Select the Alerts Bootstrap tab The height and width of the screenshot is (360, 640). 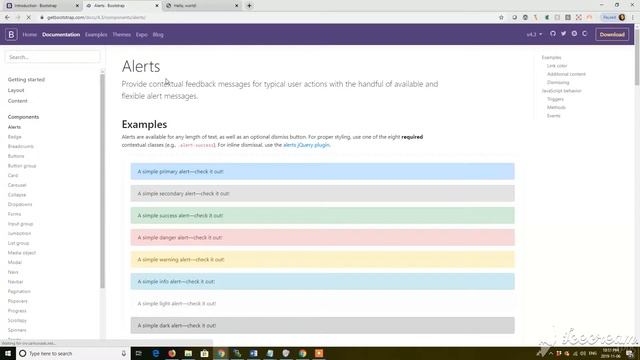[122, 6]
